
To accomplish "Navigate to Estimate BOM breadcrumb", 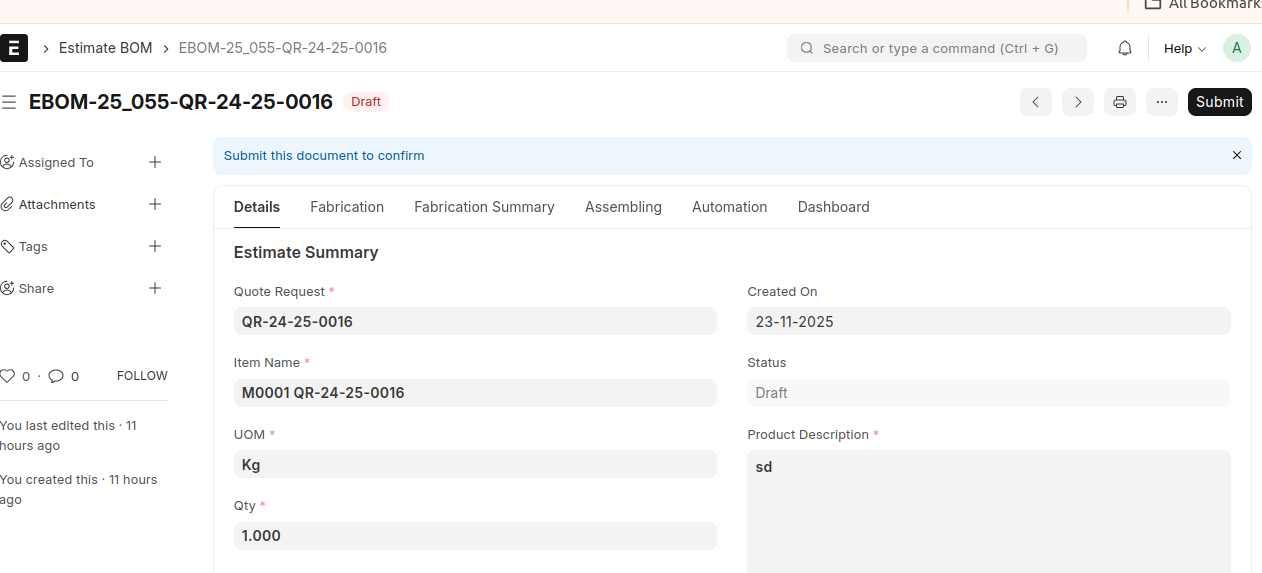I will pos(105,48).
